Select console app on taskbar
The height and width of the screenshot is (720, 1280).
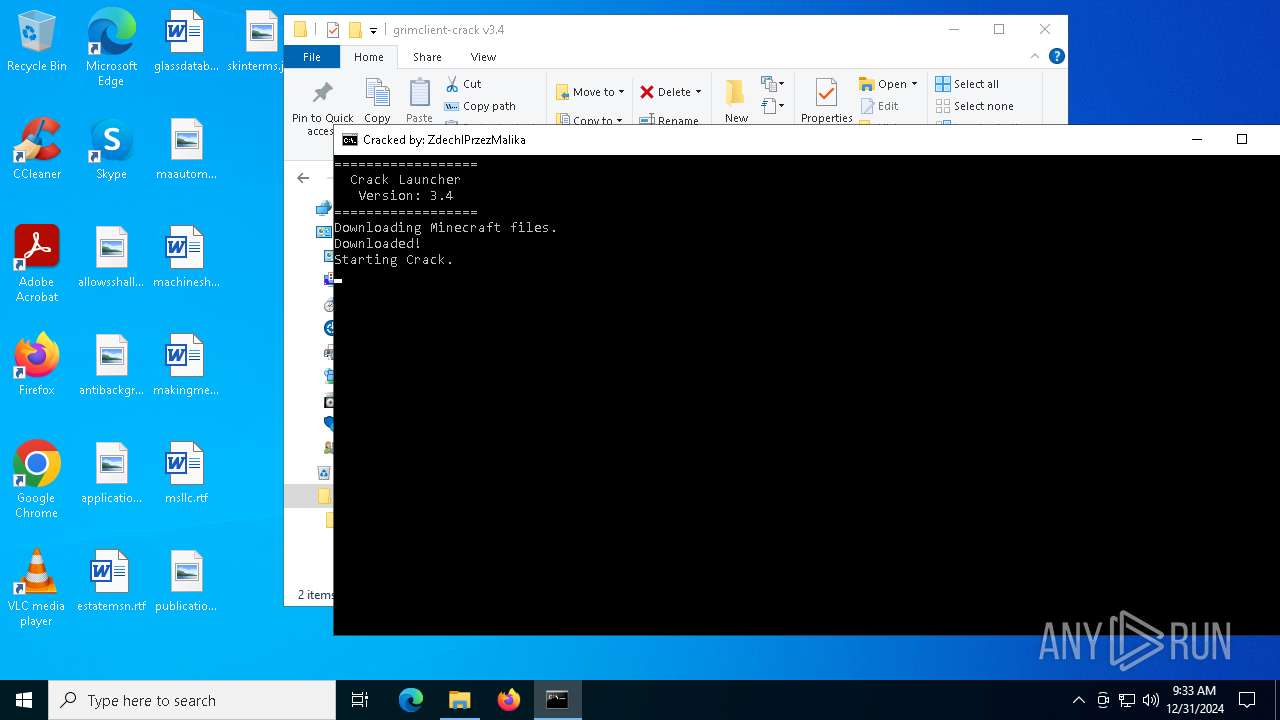[557, 700]
